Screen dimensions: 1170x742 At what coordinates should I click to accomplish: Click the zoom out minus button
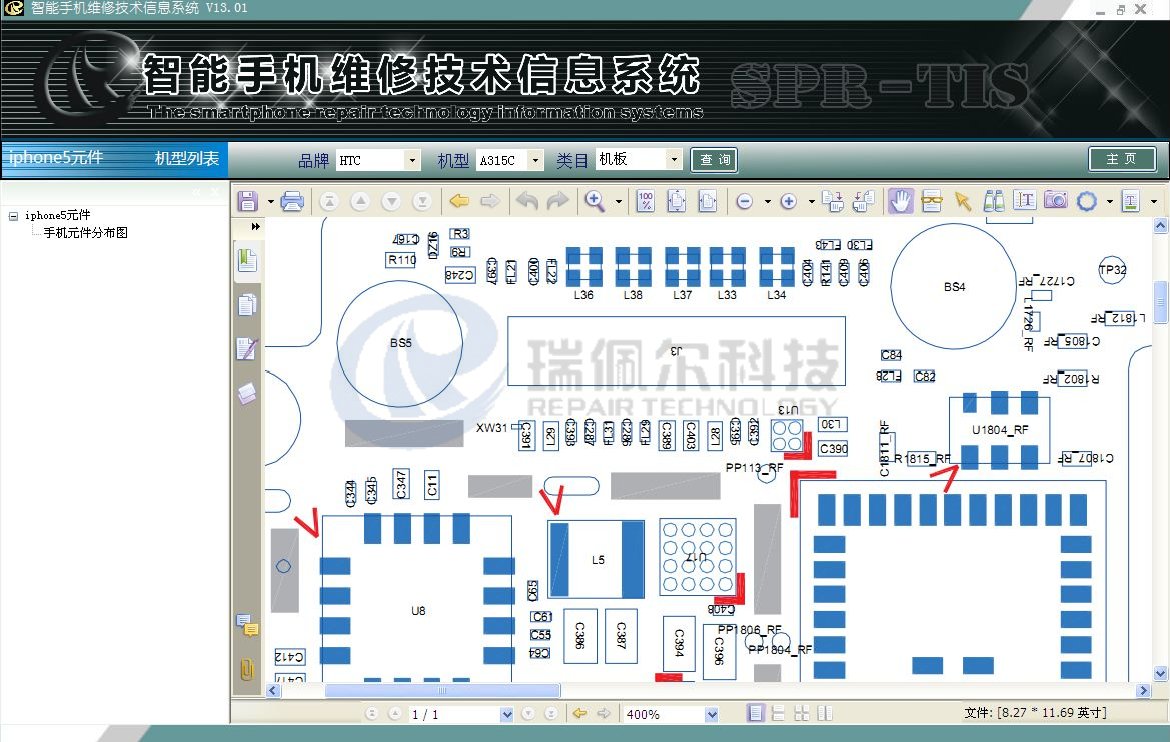[744, 201]
